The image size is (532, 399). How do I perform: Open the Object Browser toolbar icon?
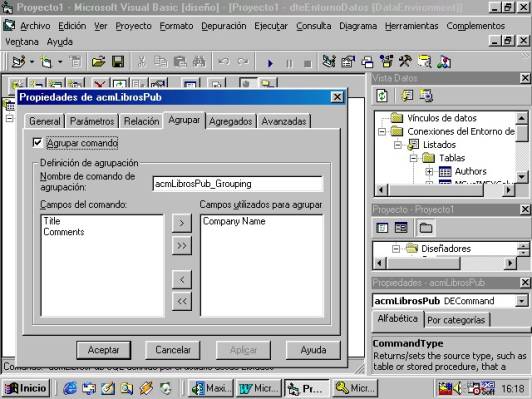click(386, 62)
